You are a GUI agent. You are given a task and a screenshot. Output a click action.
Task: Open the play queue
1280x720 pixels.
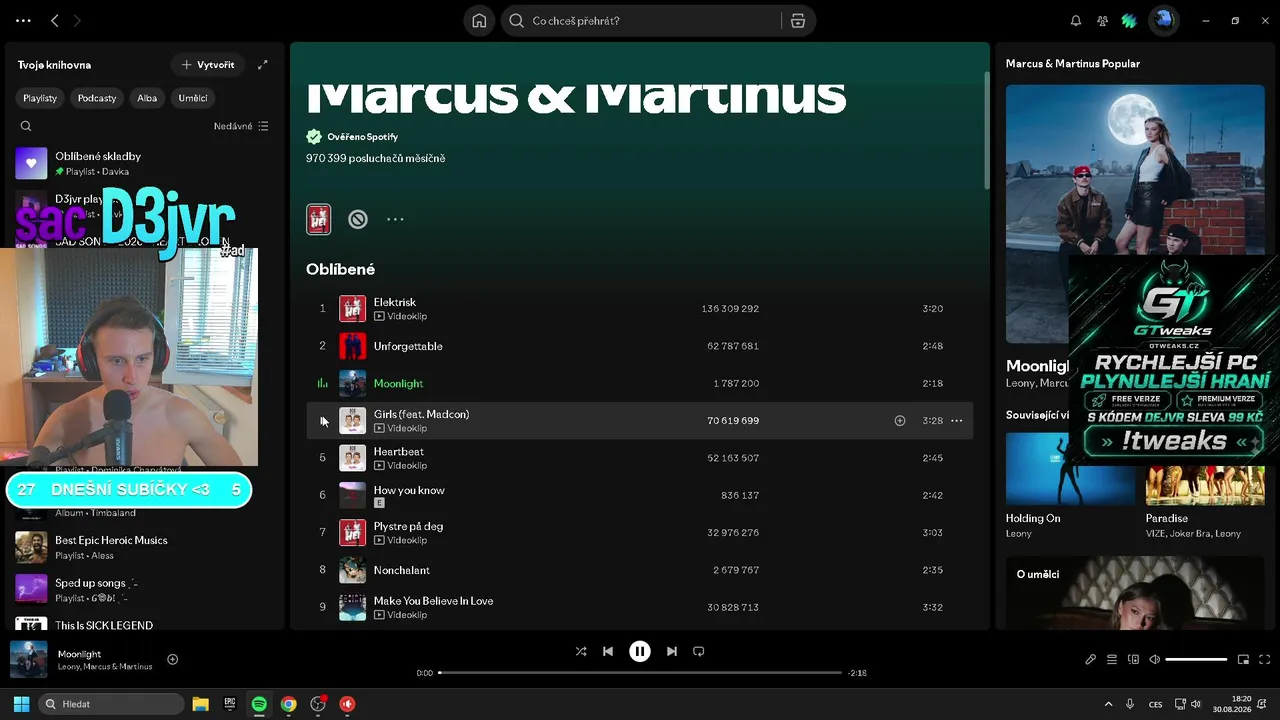coord(1112,660)
